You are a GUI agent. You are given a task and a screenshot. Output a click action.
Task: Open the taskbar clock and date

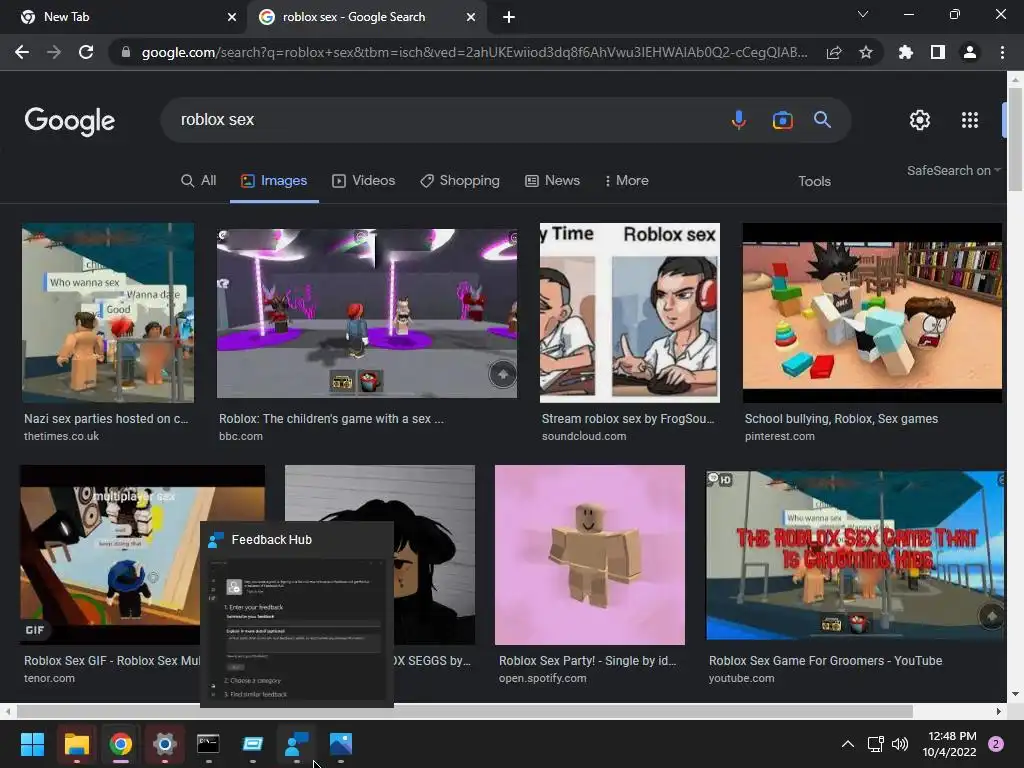pyautogui.click(x=949, y=744)
